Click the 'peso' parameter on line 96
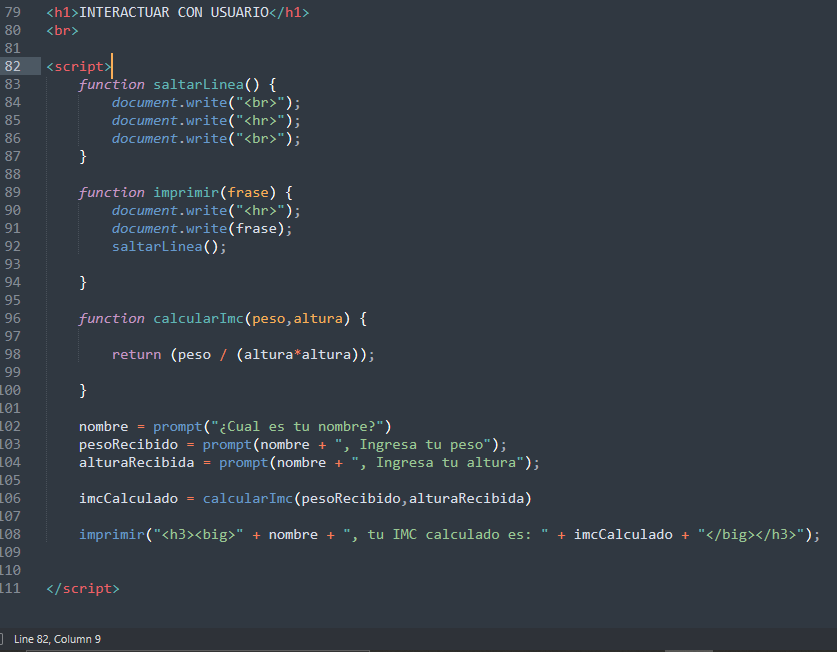This screenshot has width=837, height=652. (x=269, y=319)
